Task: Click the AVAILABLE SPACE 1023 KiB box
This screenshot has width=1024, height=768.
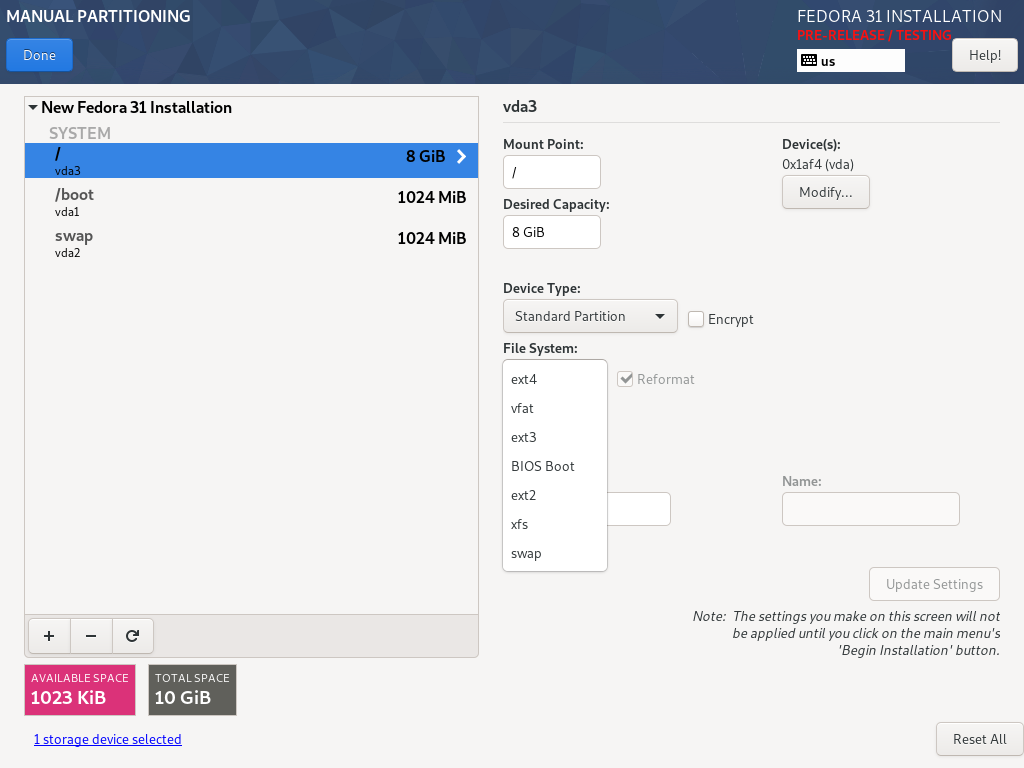Action: click(80, 690)
